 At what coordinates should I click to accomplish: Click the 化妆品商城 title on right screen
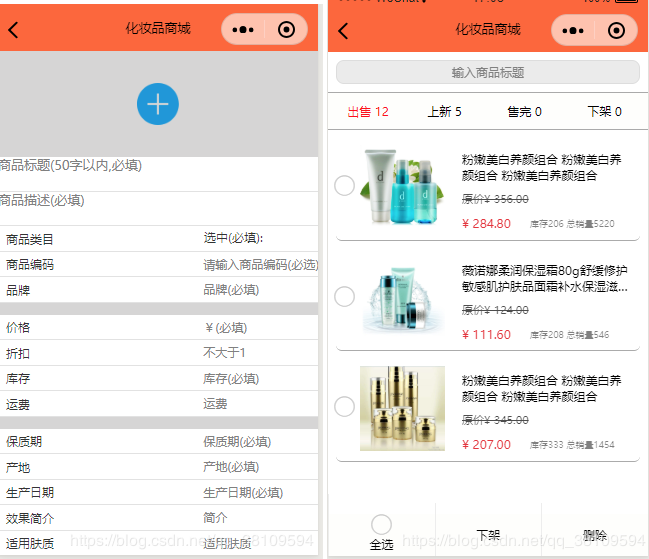(488, 29)
